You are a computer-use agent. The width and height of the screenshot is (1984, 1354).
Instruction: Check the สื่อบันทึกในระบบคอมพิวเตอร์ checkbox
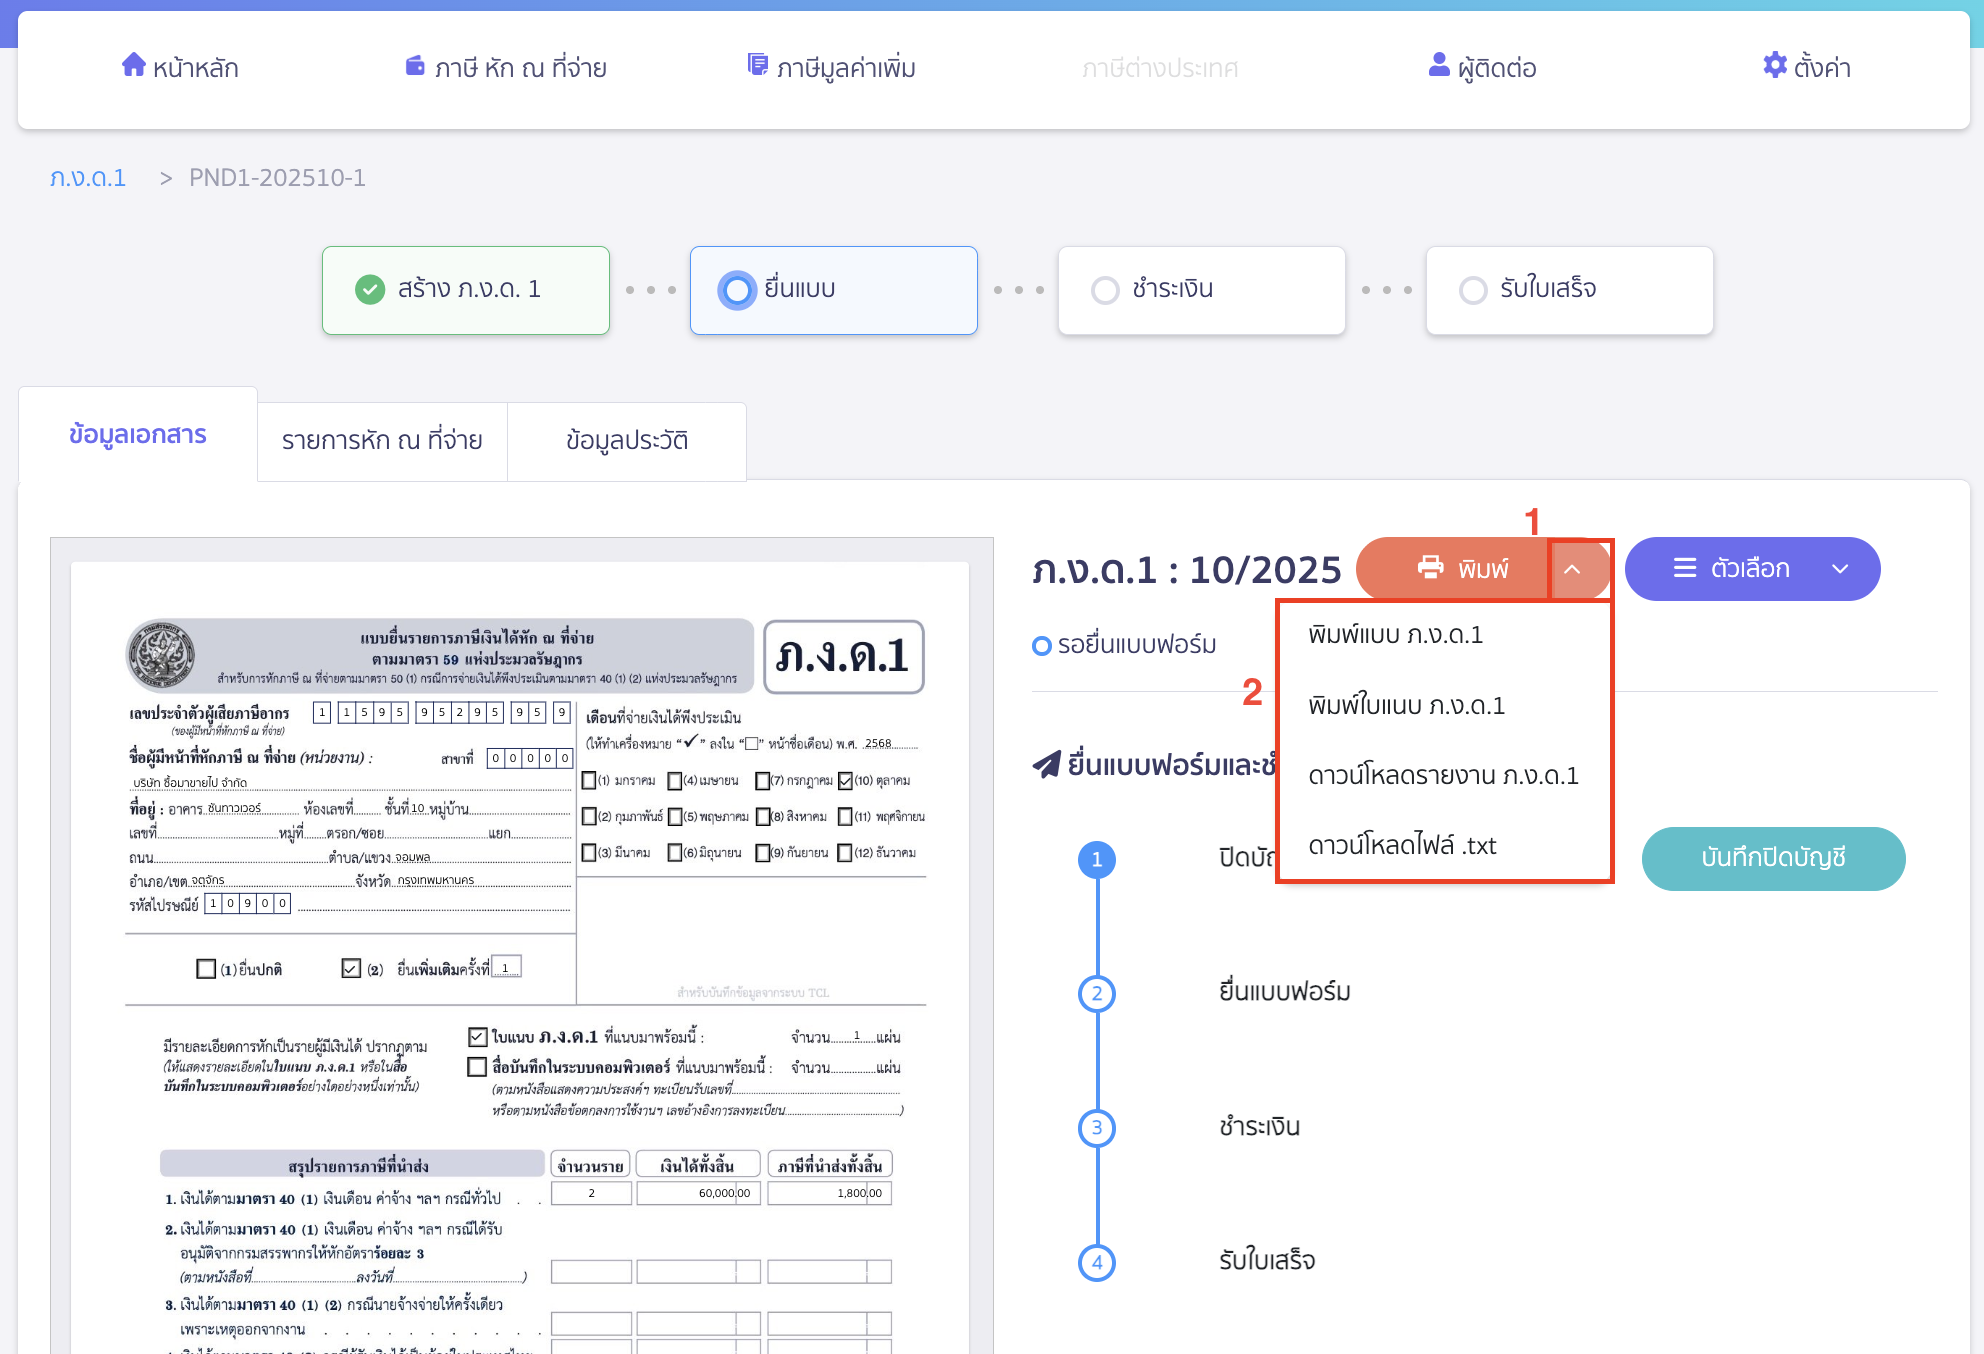pos(476,1068)
